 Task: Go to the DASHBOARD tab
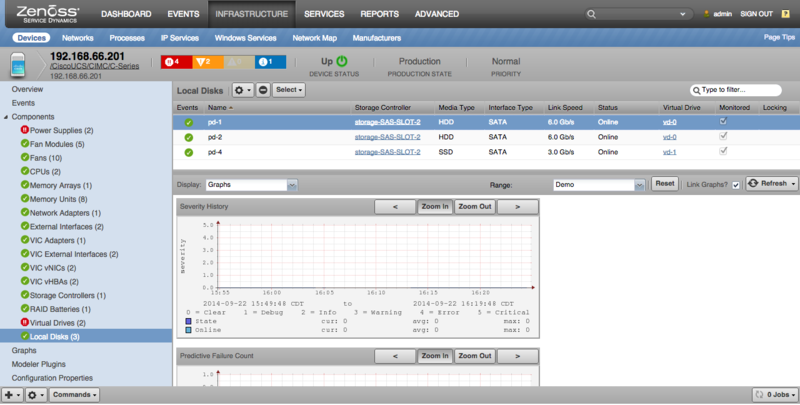126,14
